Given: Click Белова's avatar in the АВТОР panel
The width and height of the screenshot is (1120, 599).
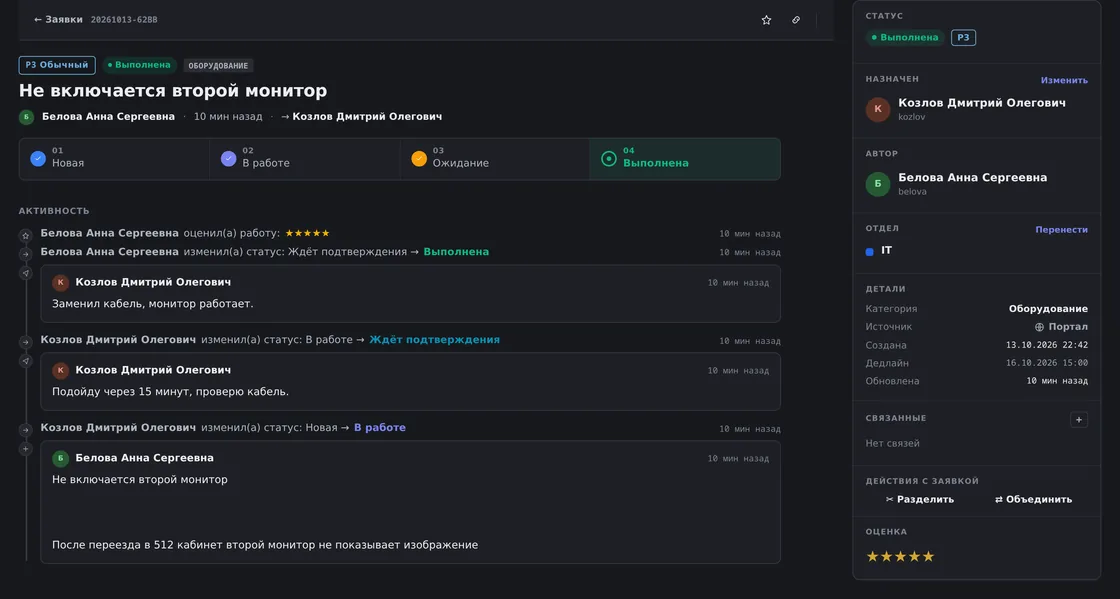Looking at the screenshot, I should coord(878,184).
